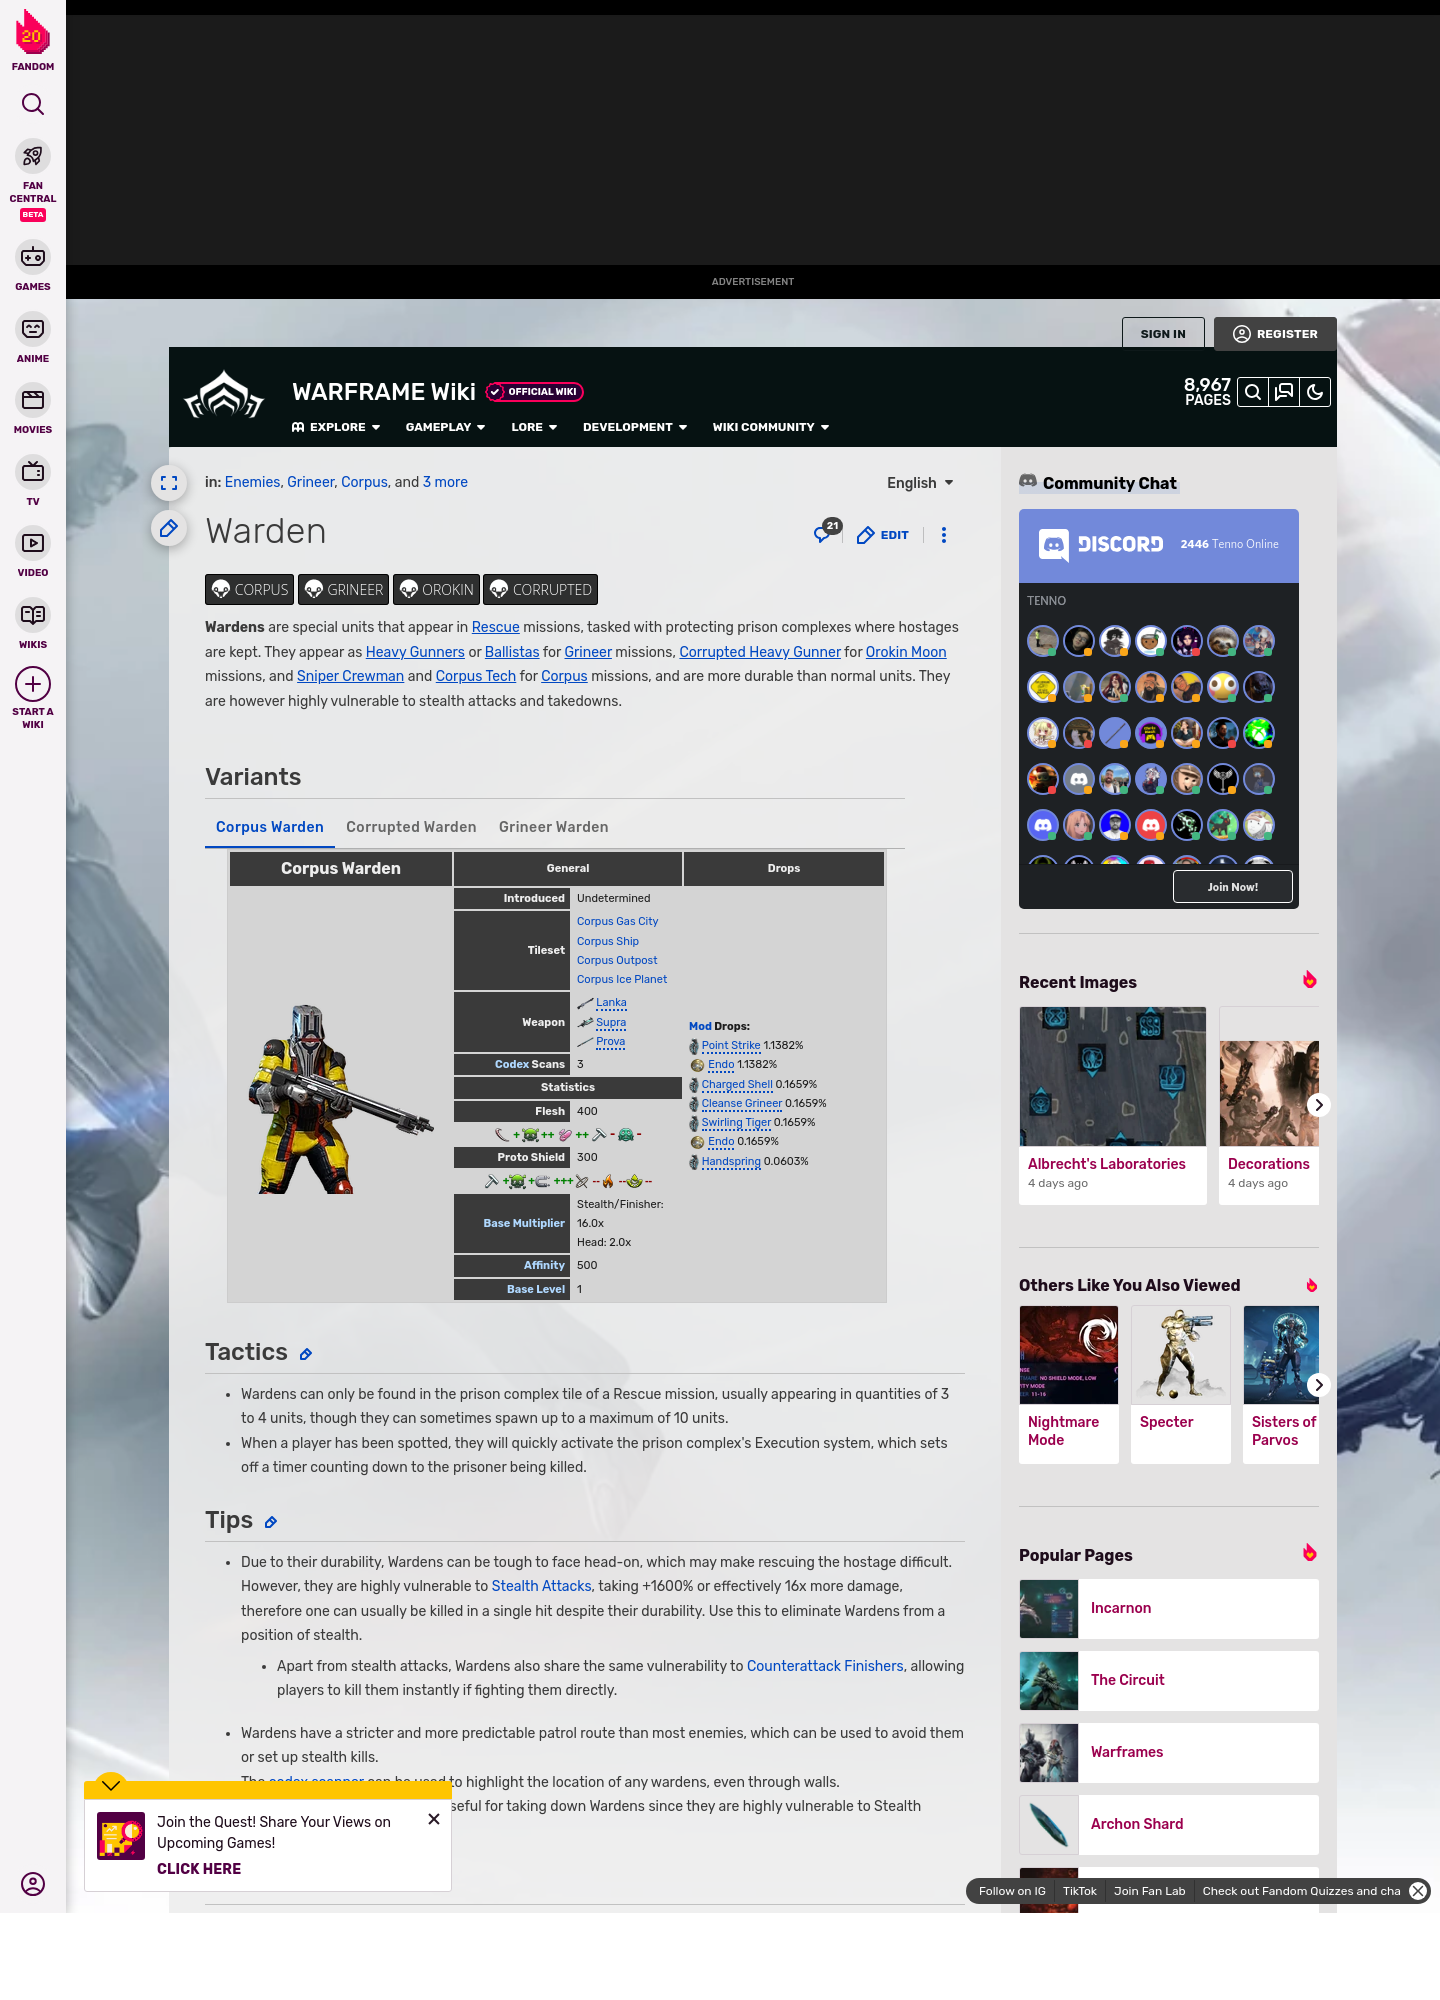Expand the Explore menu
The height and width of the screenshot is (2000, 1440).
click(x=336, y=427)
